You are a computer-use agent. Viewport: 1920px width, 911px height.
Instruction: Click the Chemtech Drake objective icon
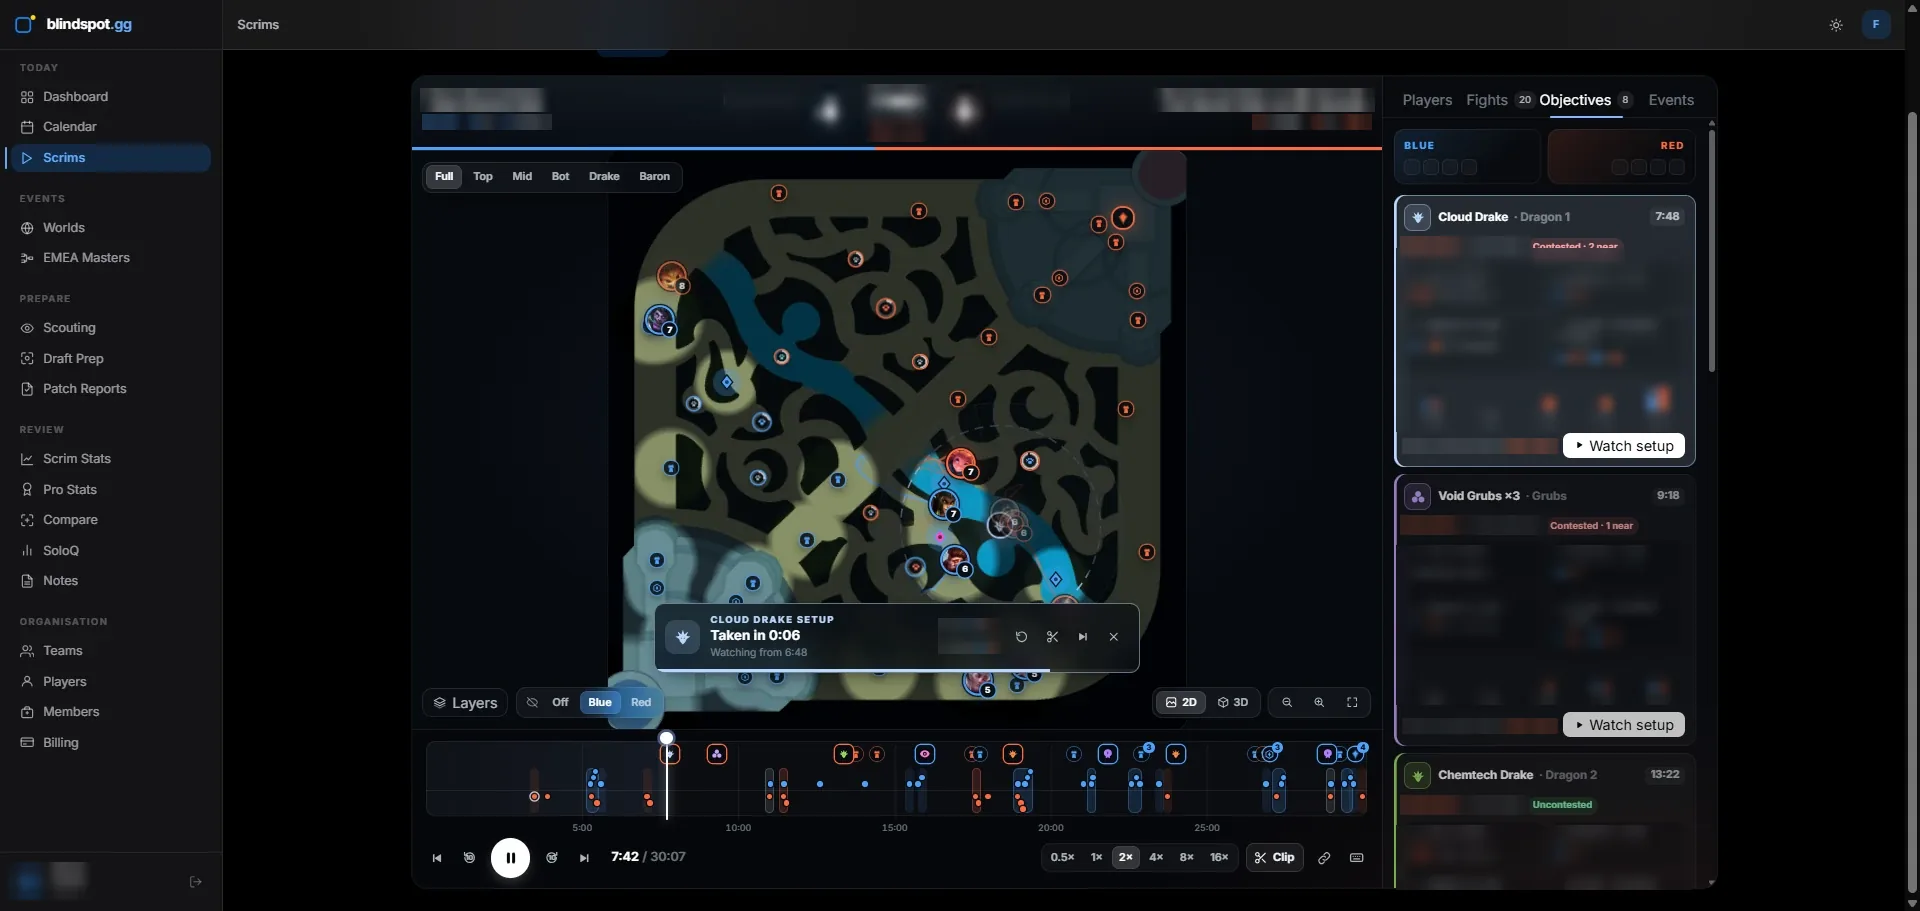(1417, 775)
